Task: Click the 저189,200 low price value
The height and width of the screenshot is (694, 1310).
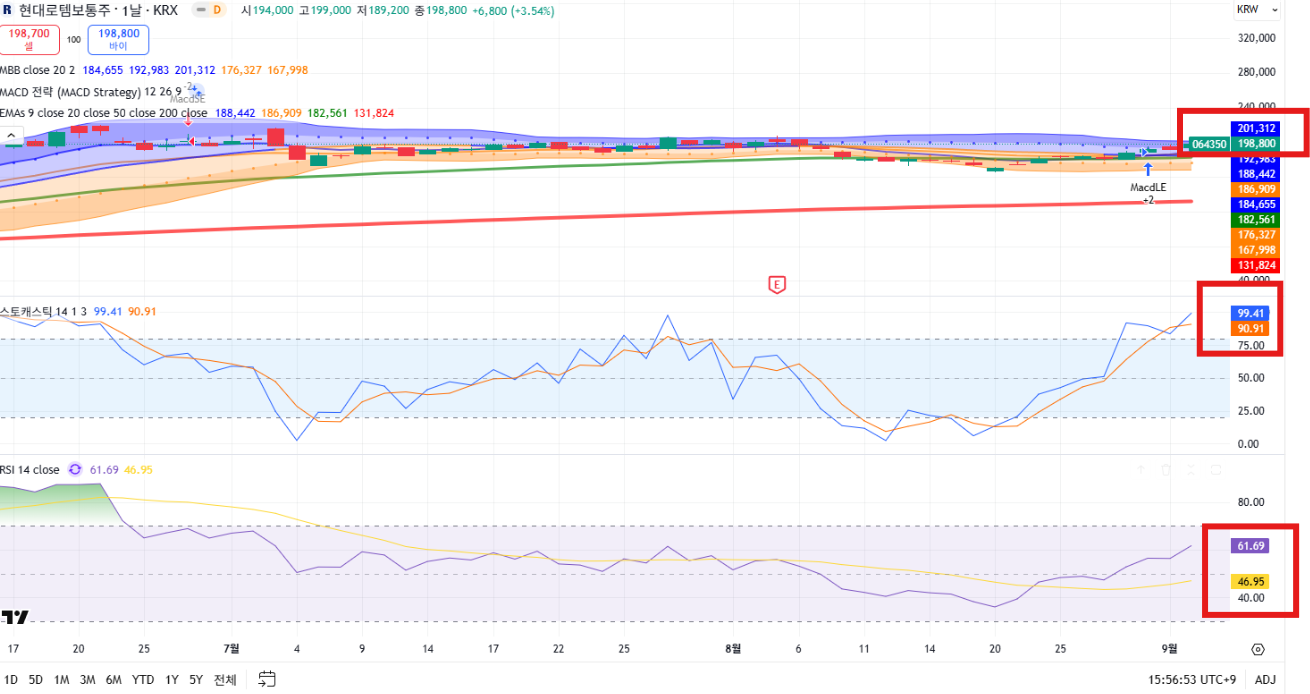Action: click(x=384, y=11)
